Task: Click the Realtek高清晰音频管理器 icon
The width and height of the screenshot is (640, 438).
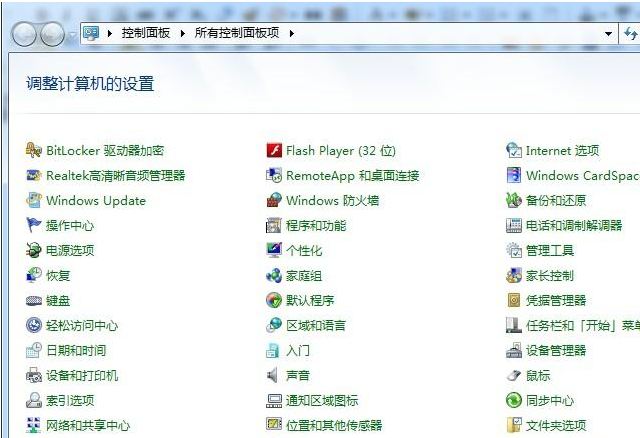Action: (33, 176)
